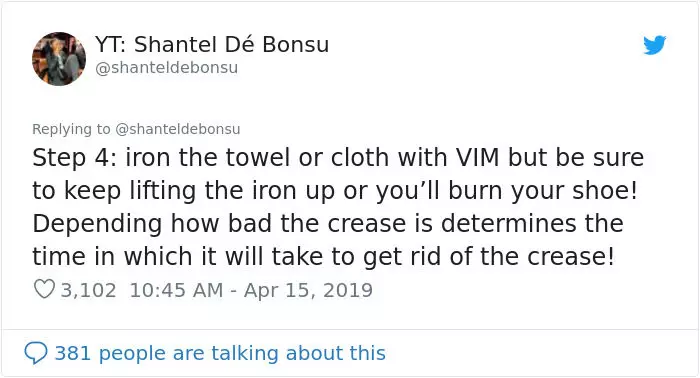Click the phrase burn your shoe!
Image resolution: width=700 pixels, height=378 pixels.
542,191
